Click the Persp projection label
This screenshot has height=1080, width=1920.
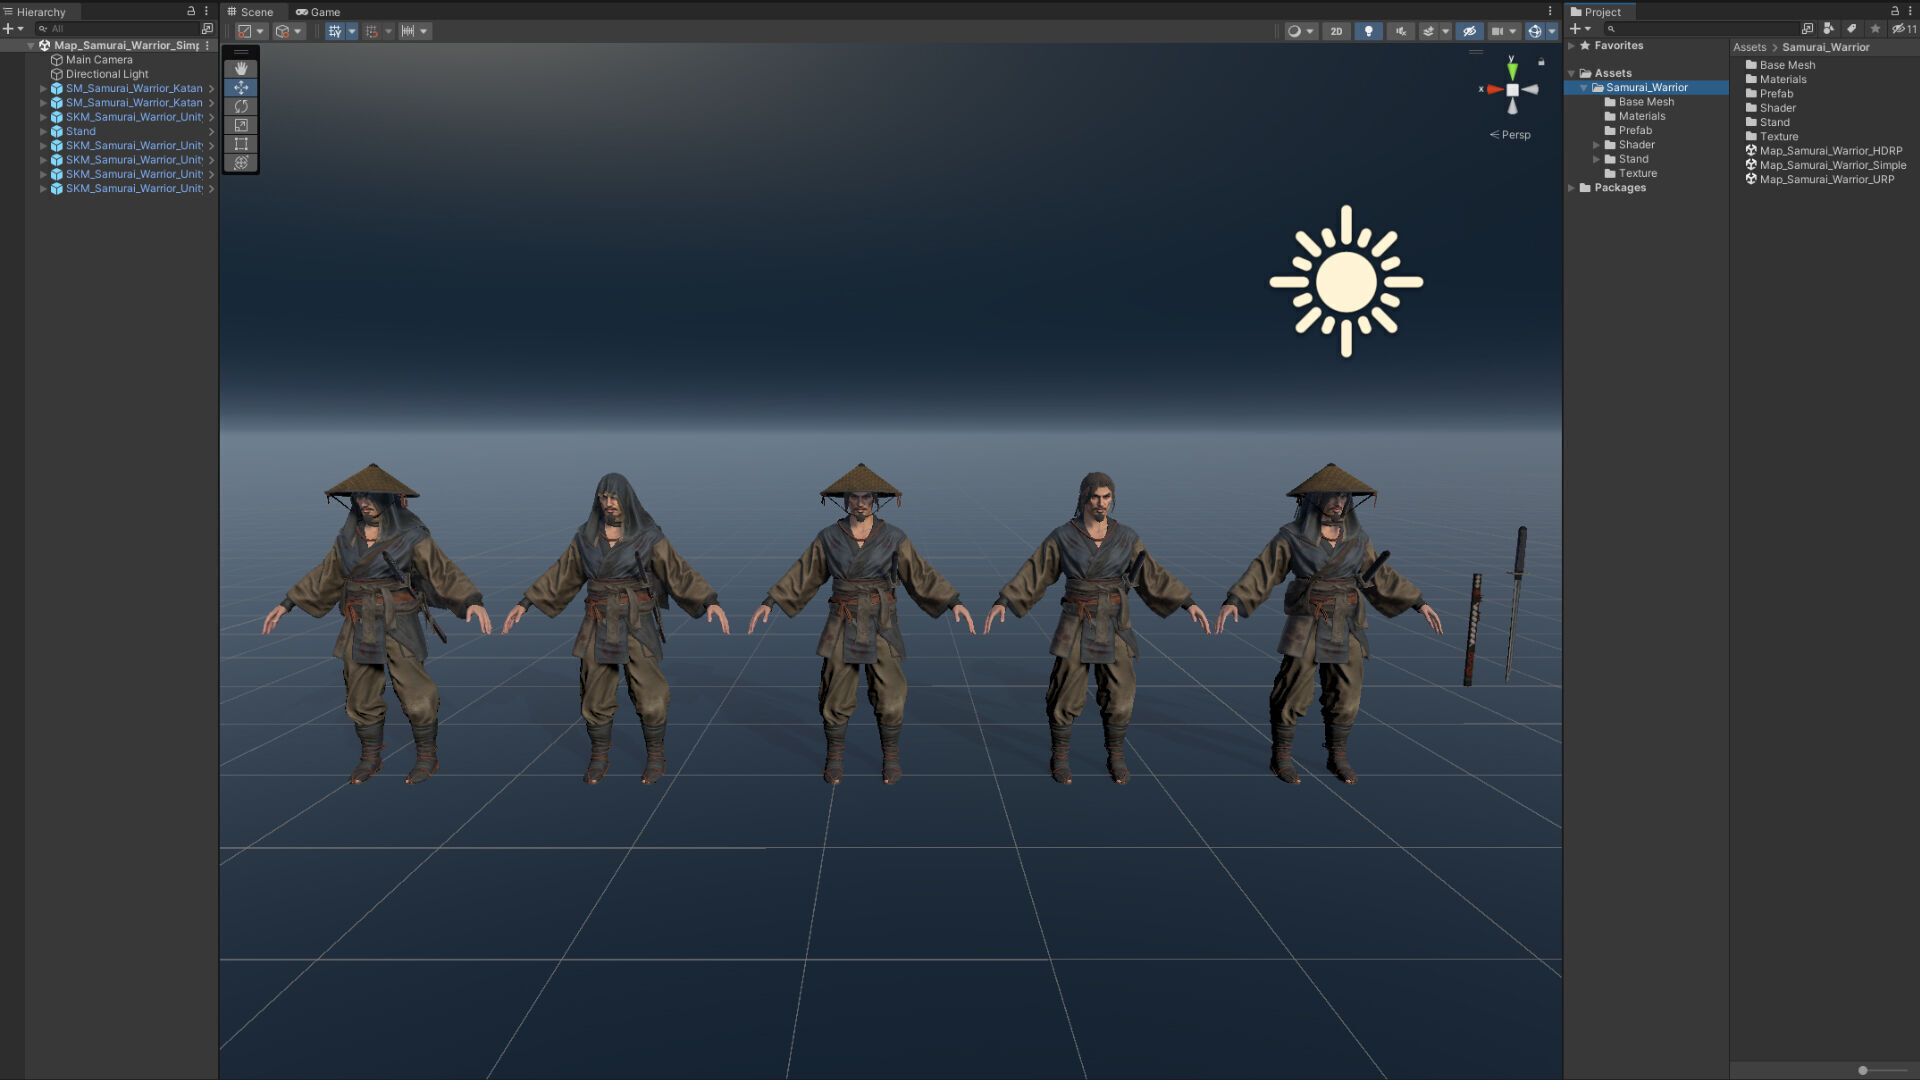point(1515,135)
